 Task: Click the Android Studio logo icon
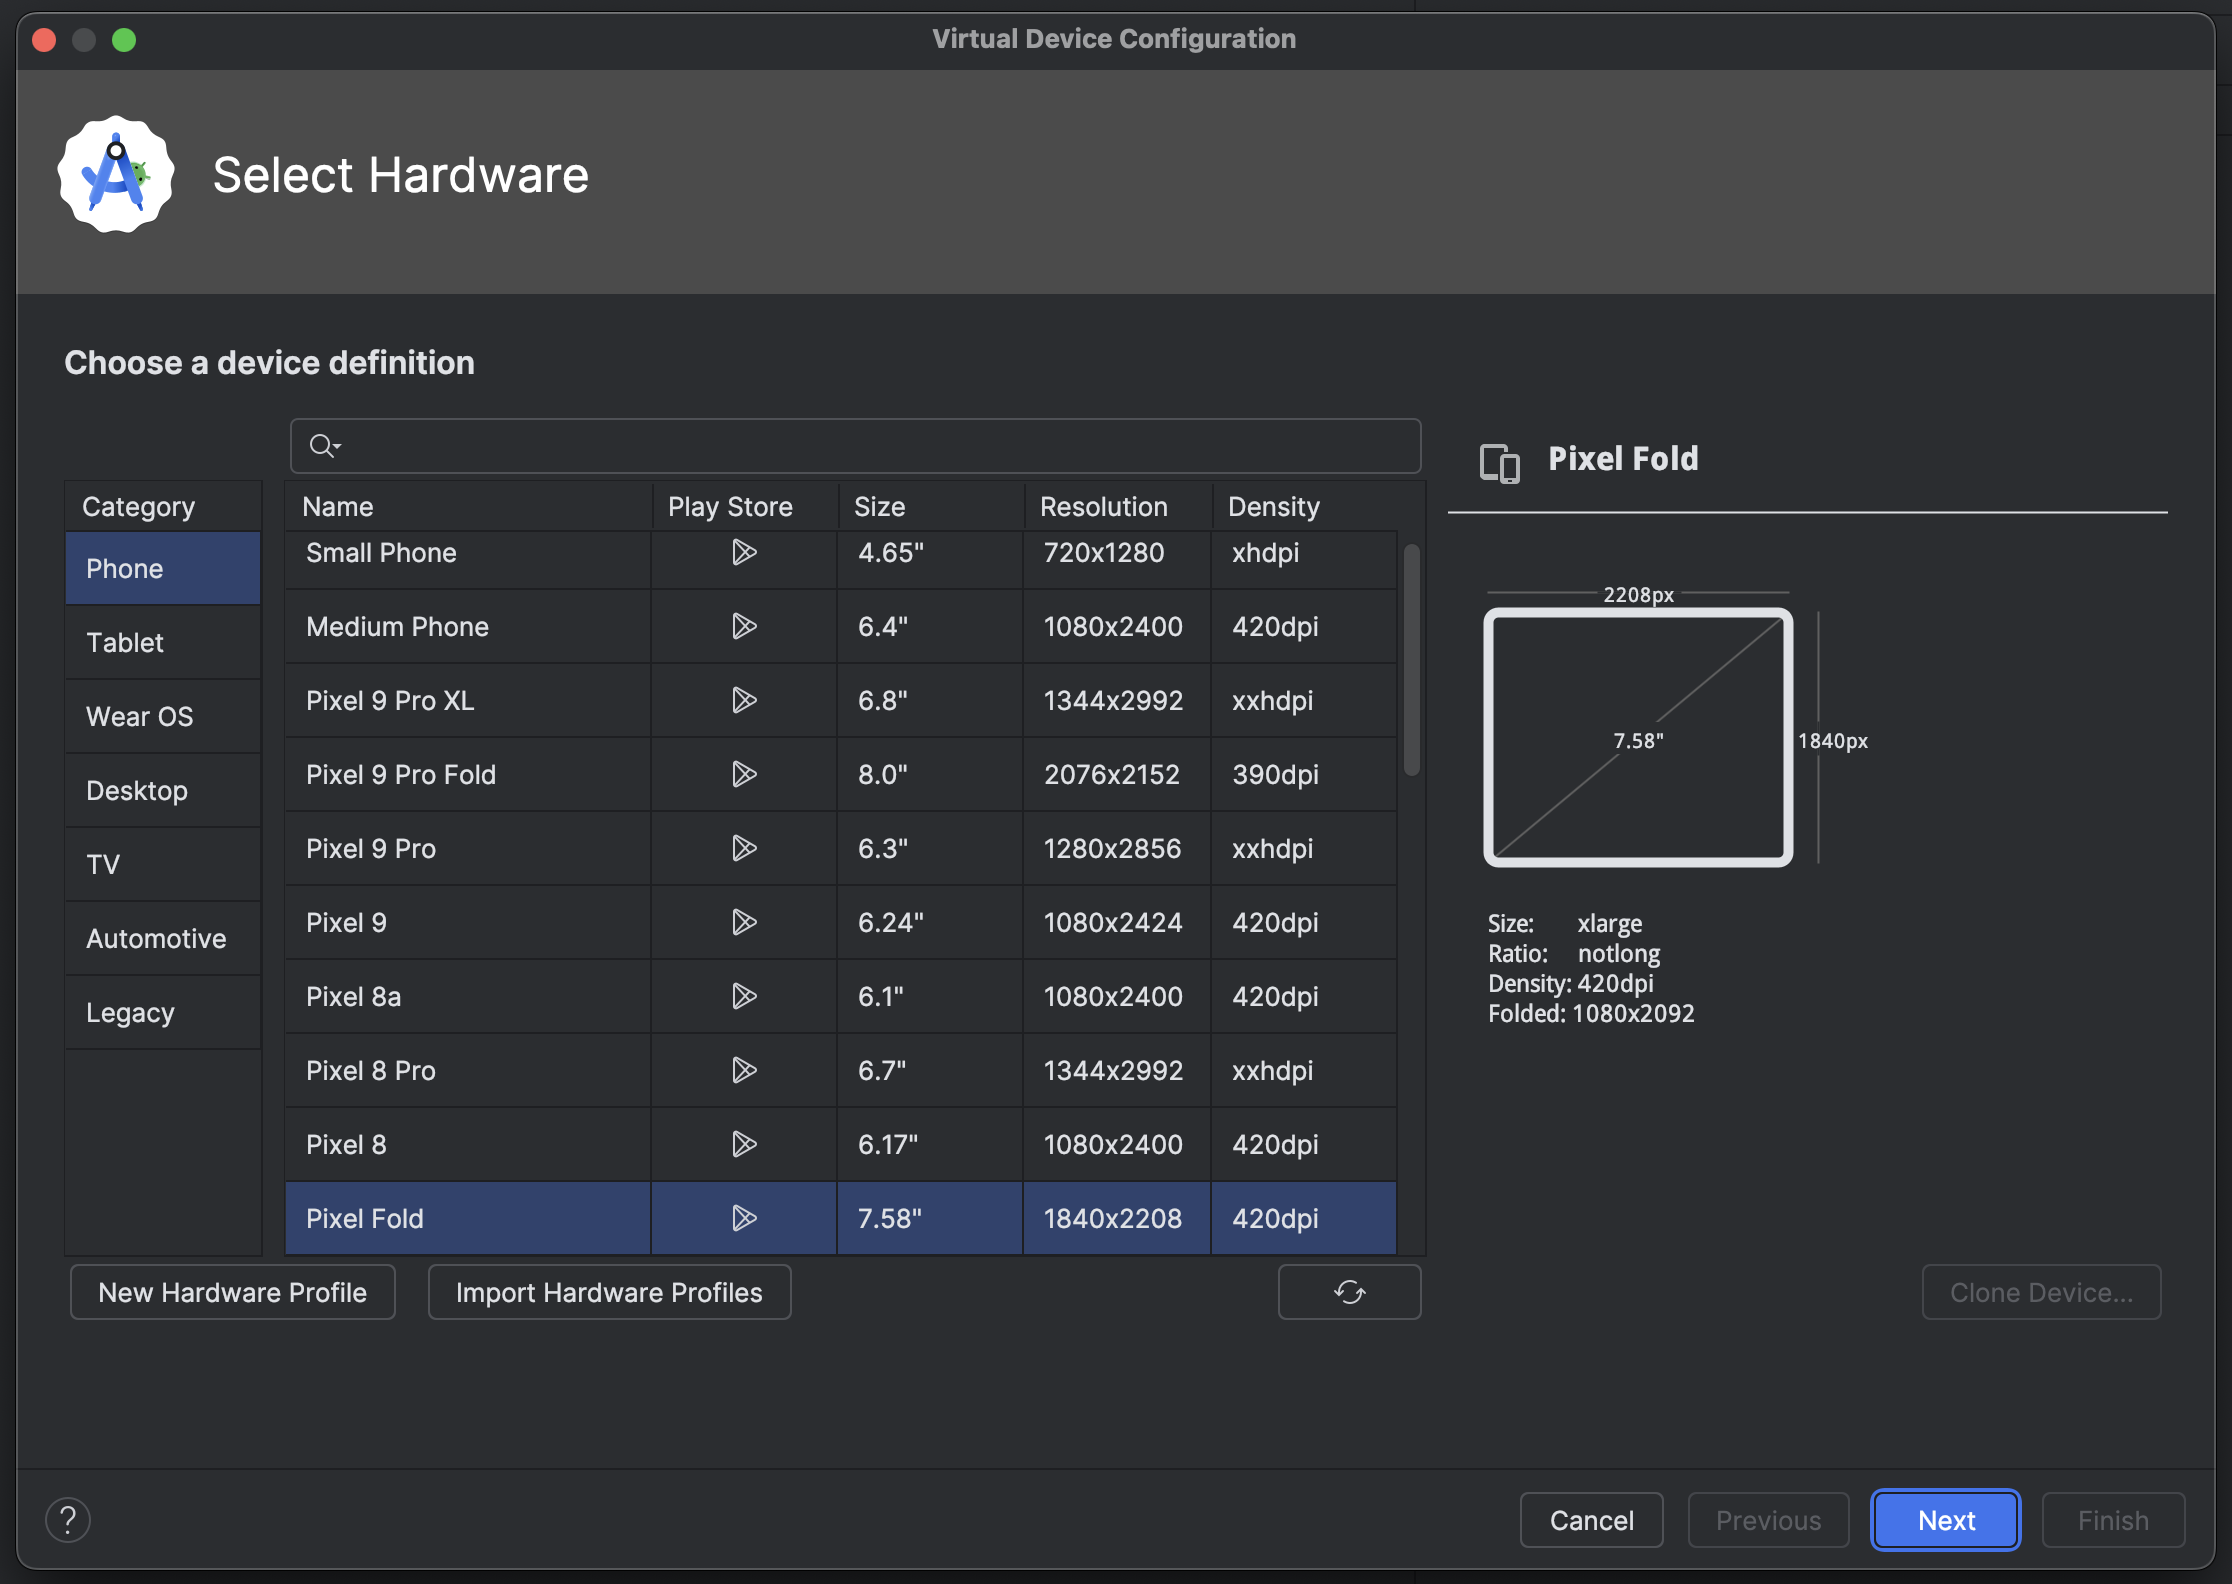click(116, 175)
